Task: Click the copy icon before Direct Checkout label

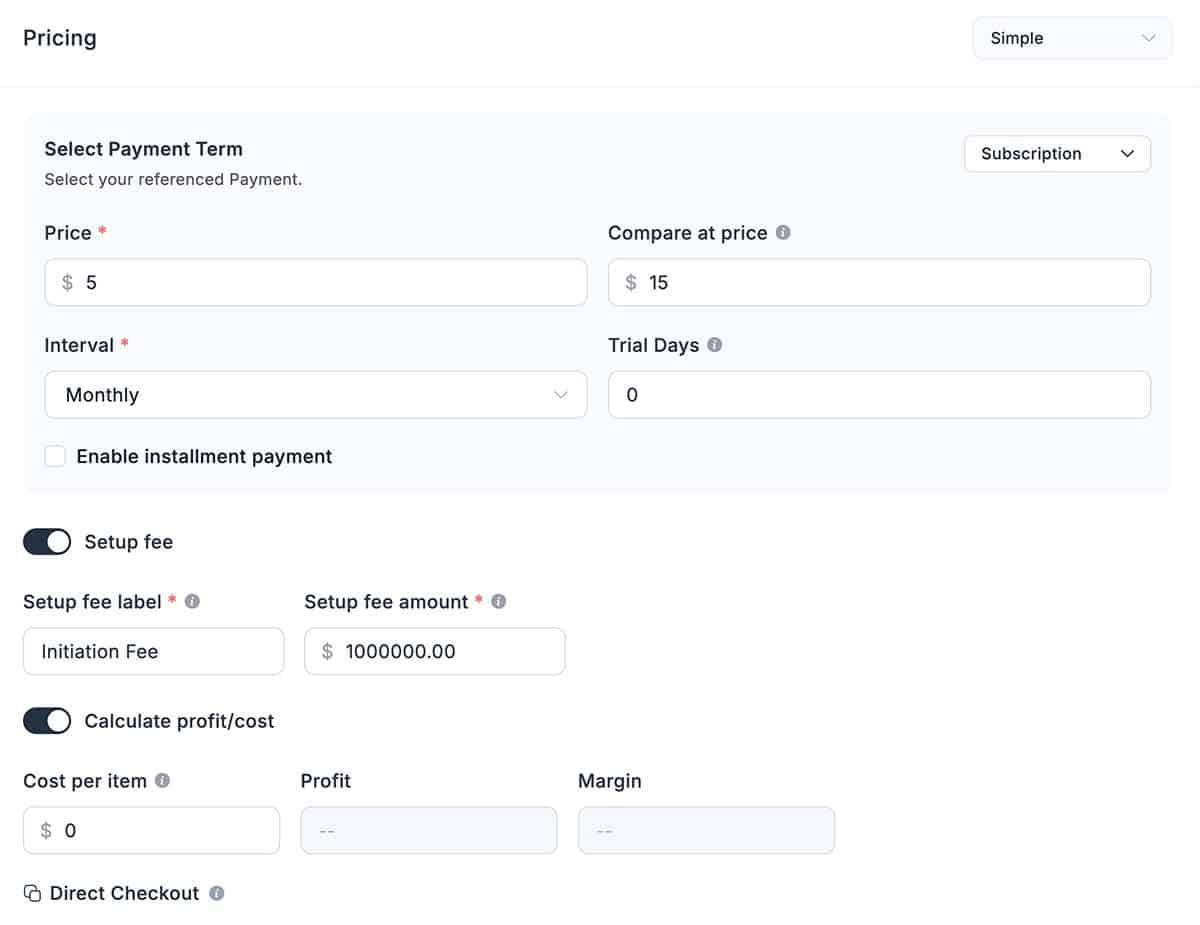Action: coord(31,892)
